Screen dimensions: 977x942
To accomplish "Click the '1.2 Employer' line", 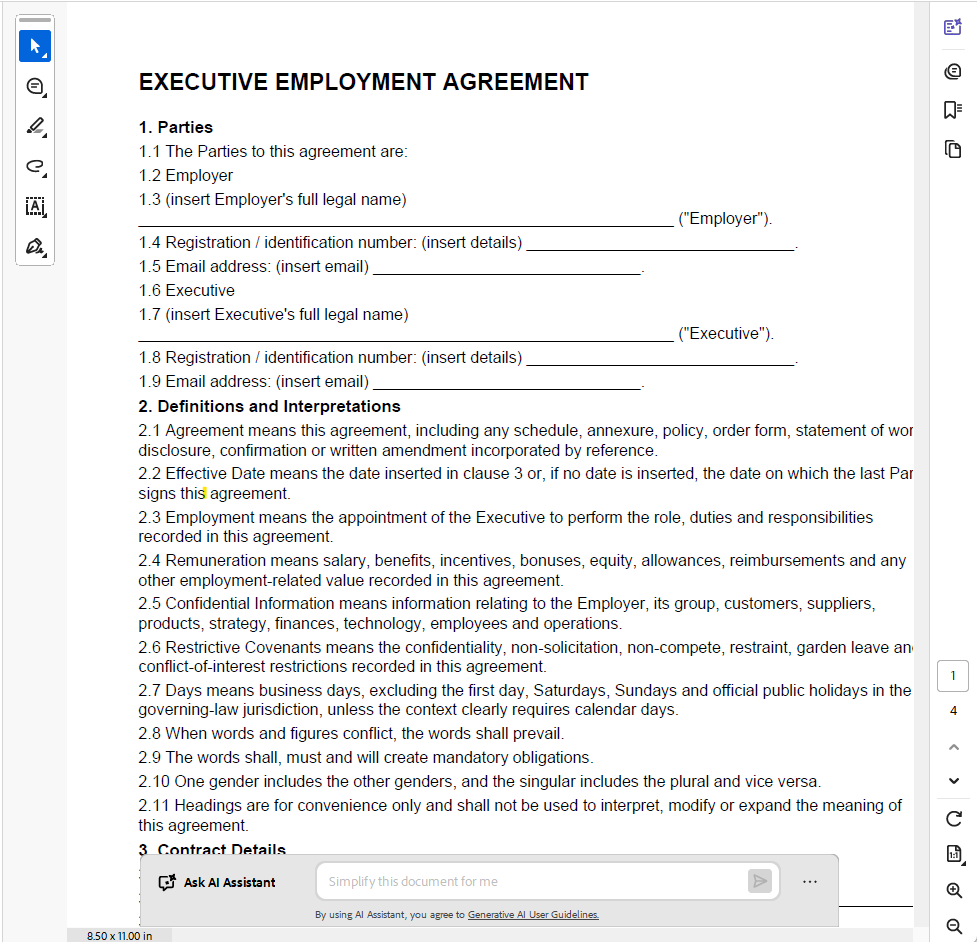I will (186, 176).
